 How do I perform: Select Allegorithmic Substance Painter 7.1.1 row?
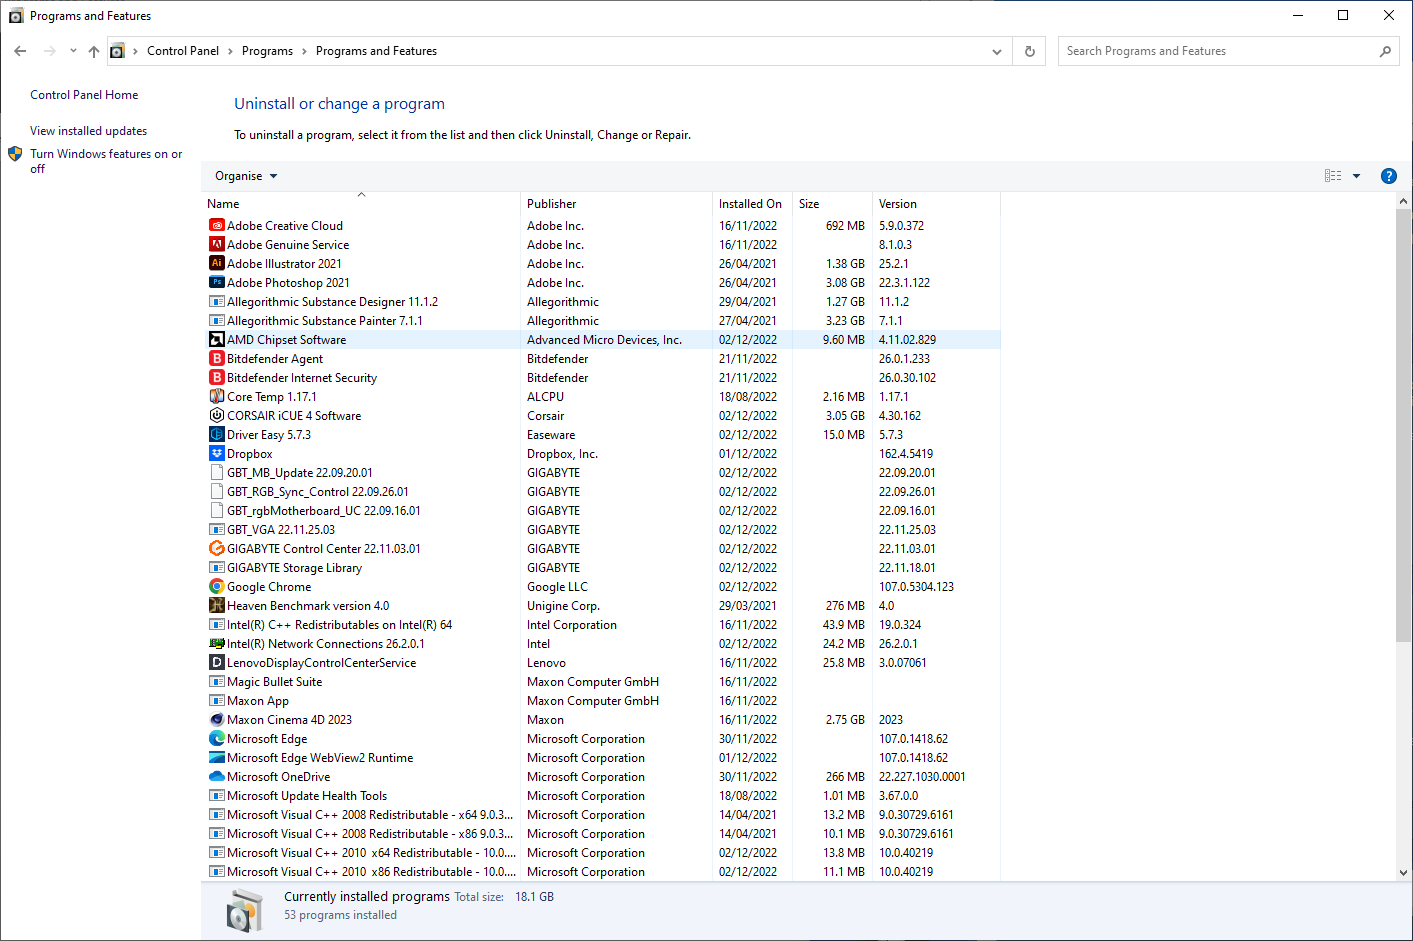601,321
